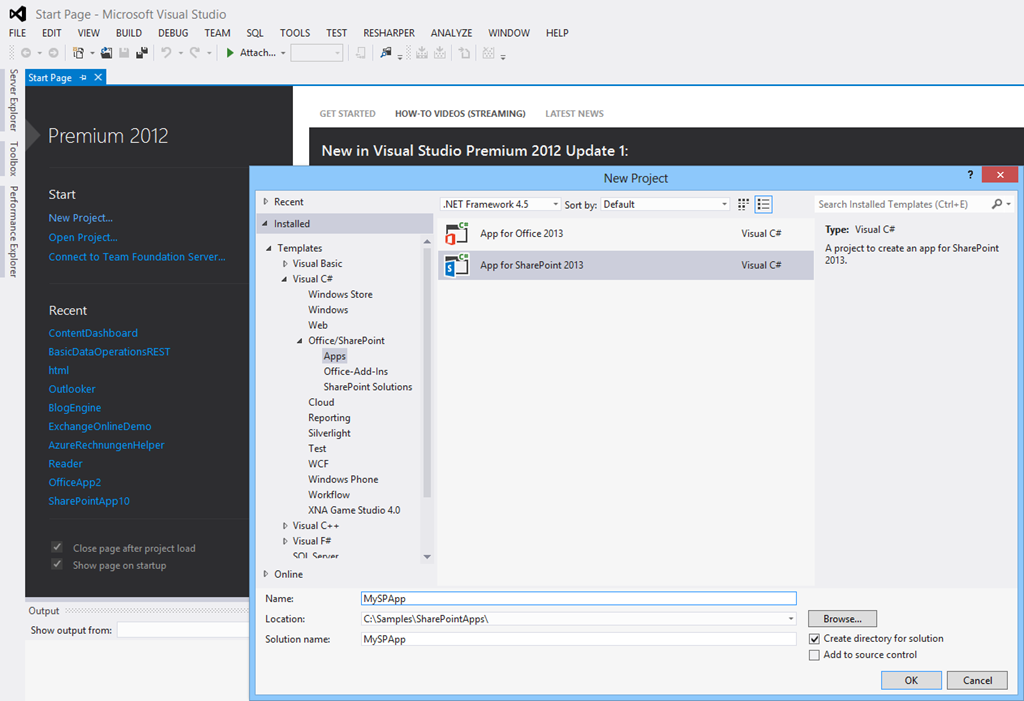Image resolution: width=1024 pixels, height=701 pixels.
Task: Click the project Name input field
Action: click(578, 598)
